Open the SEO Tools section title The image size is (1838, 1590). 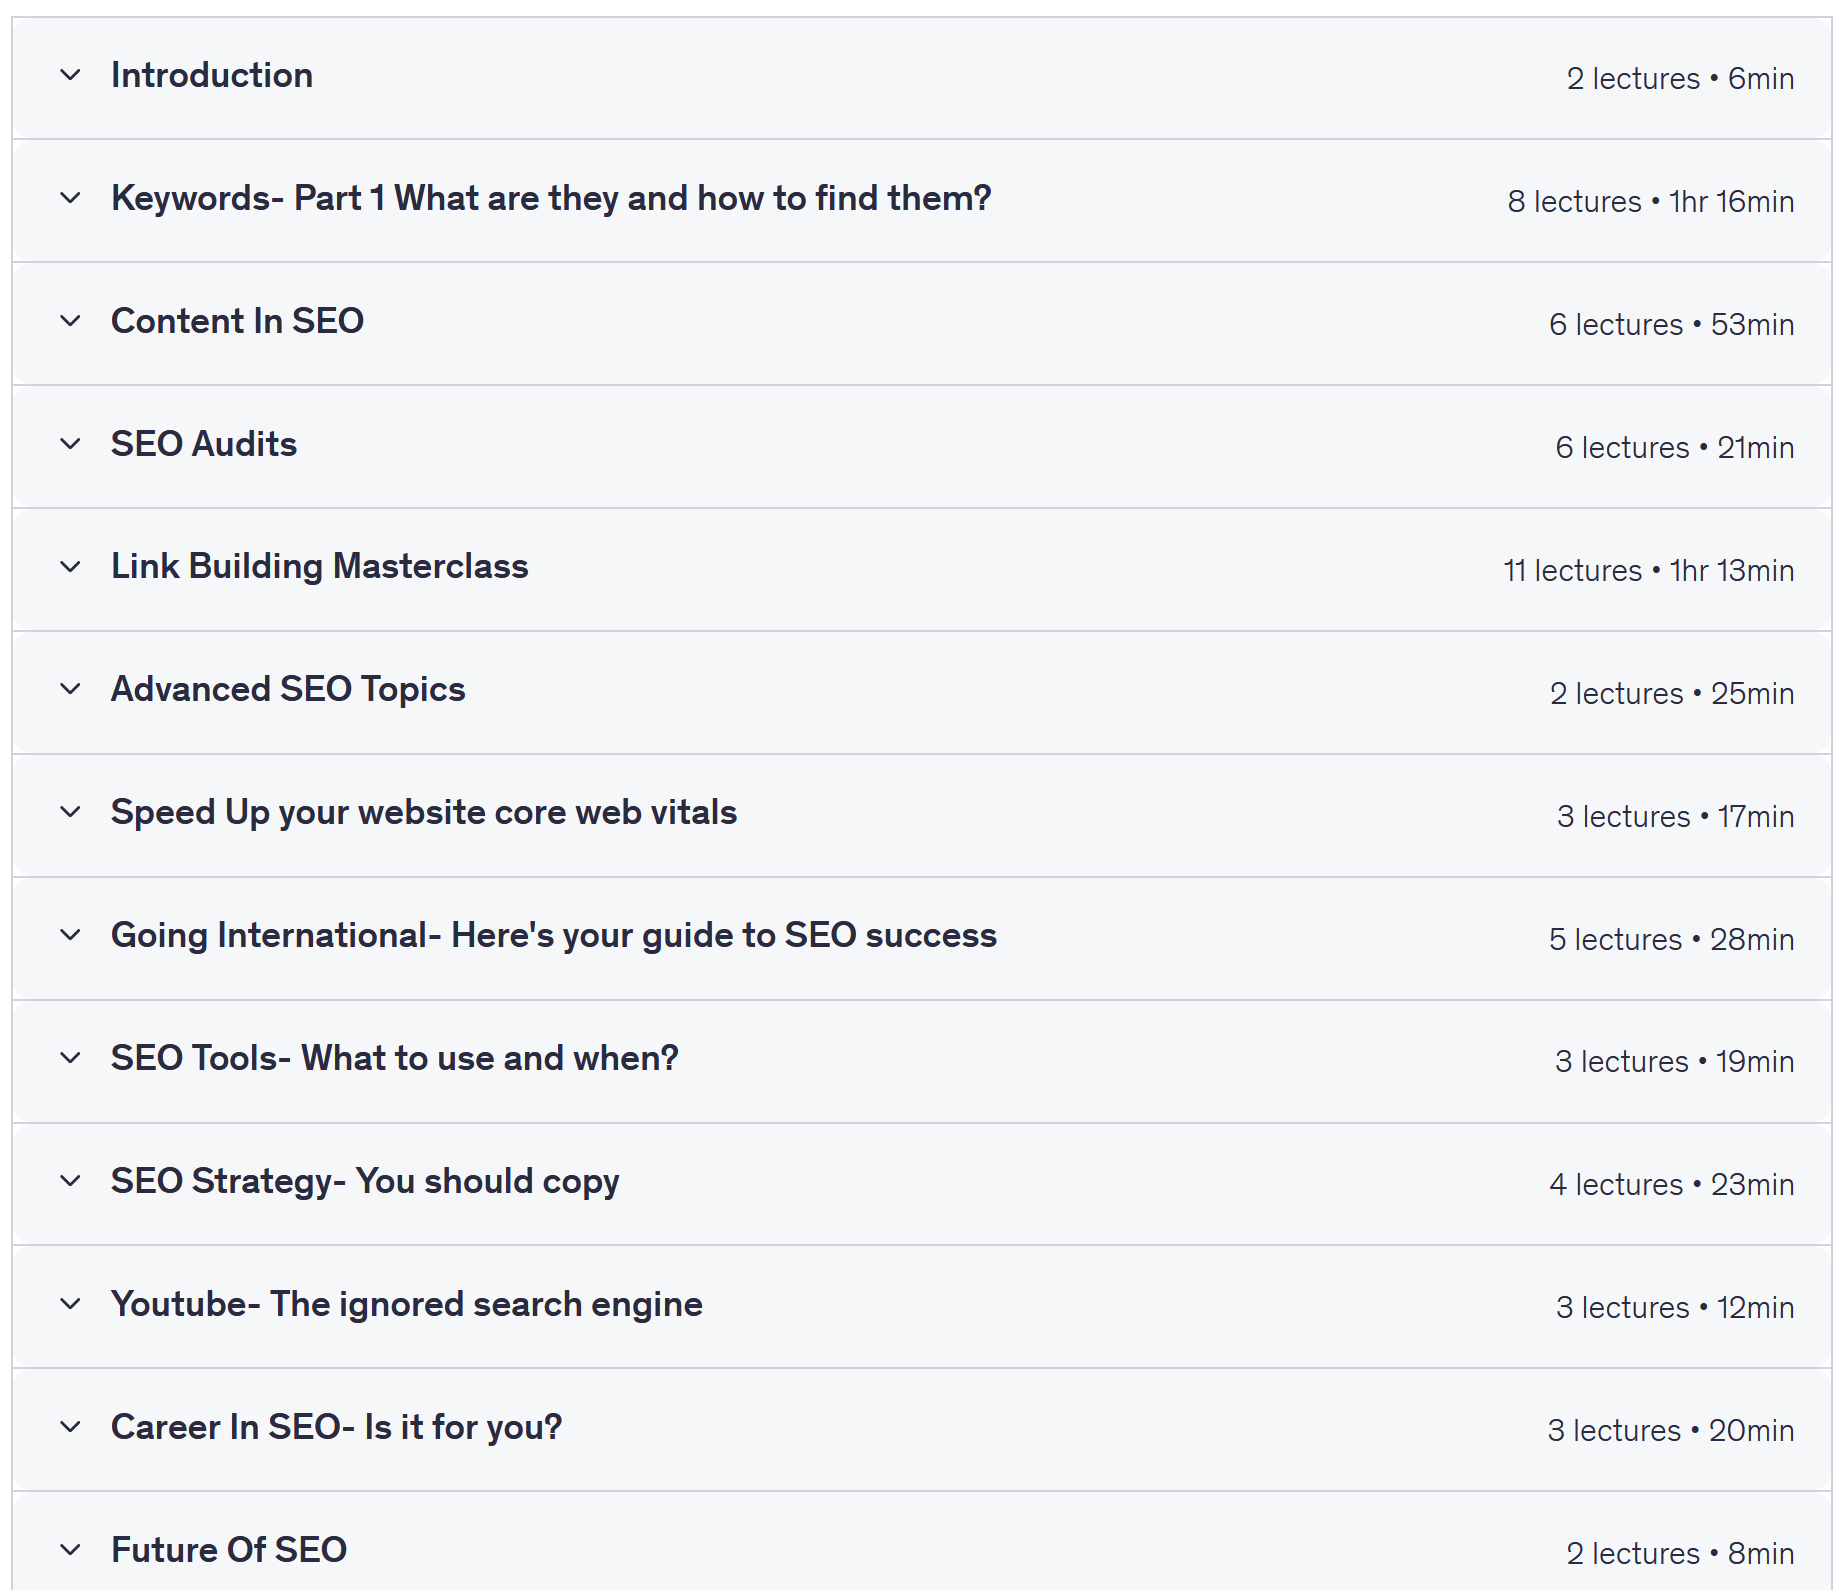click(394, 1058)
